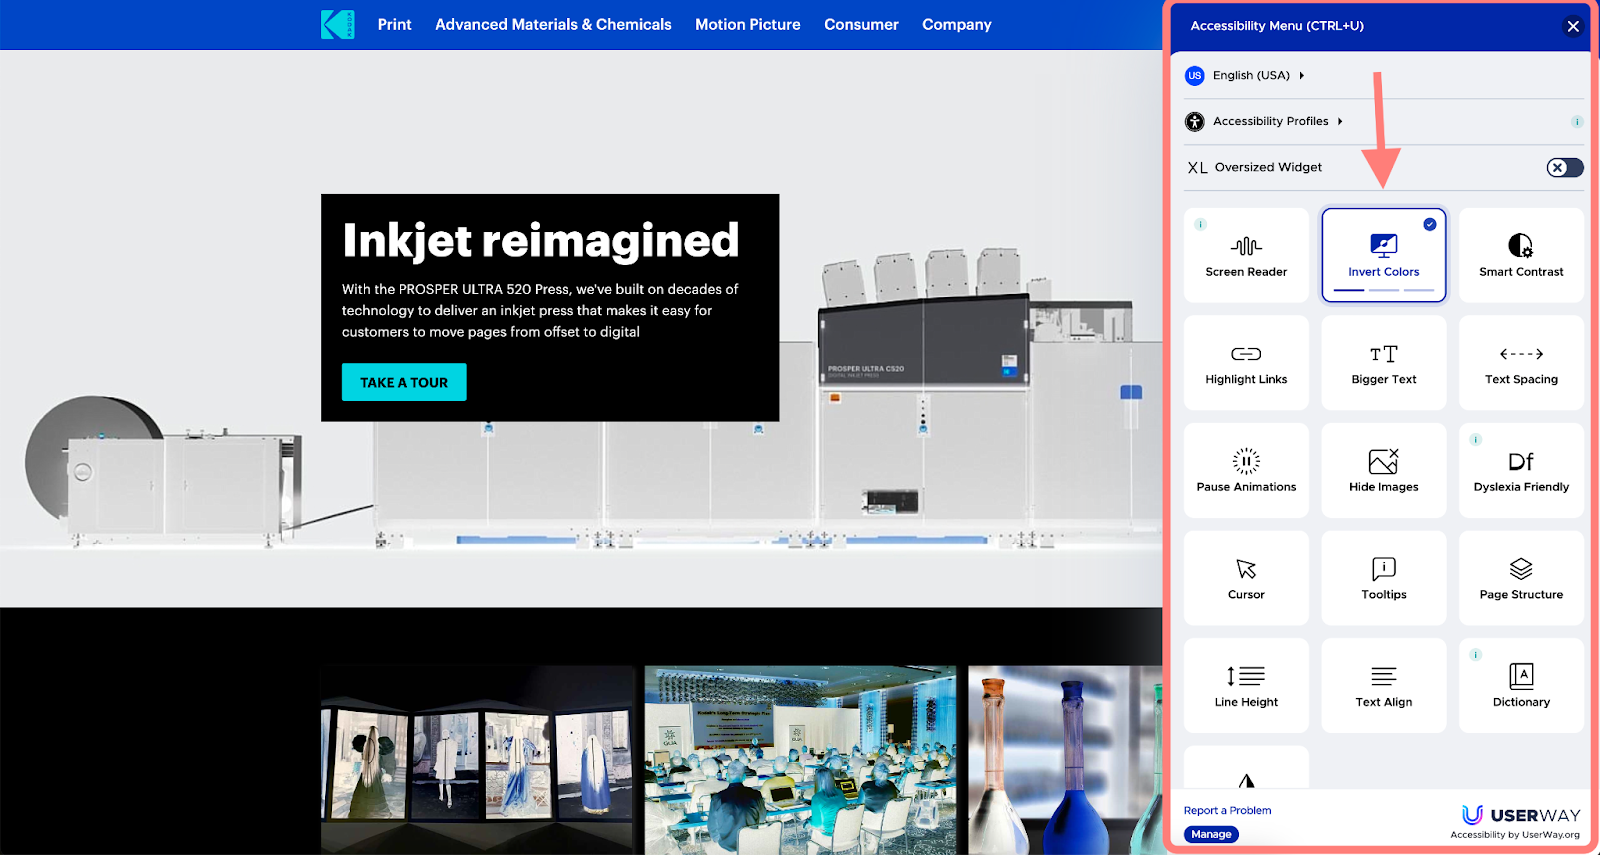Open the Motion Picture menu
Viewport: 1600px width, 855px height.
[x=747, y=24]
